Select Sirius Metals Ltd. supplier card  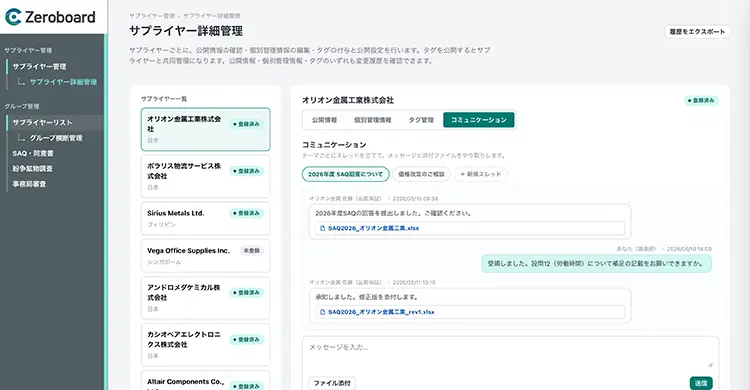tap(205, 218)
